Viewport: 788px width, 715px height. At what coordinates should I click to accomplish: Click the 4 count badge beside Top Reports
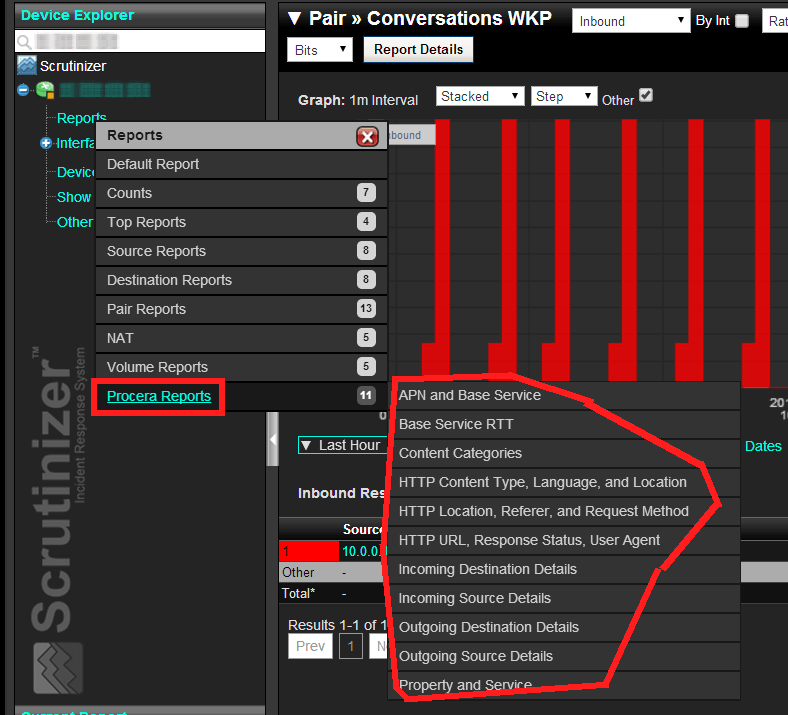[x=366, y=222]
